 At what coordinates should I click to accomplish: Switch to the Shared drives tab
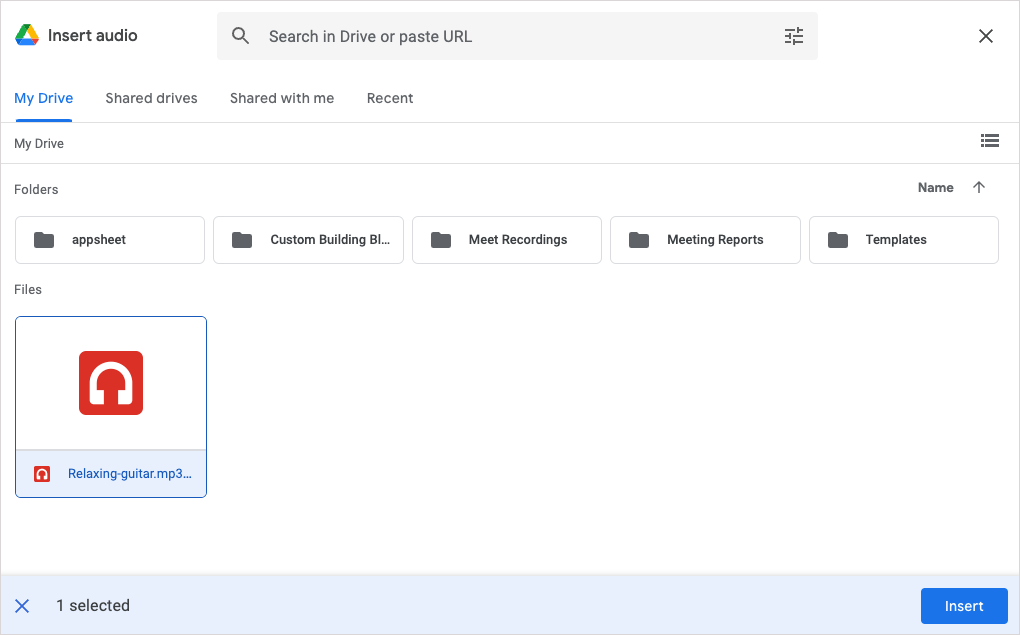click(152, 98)
